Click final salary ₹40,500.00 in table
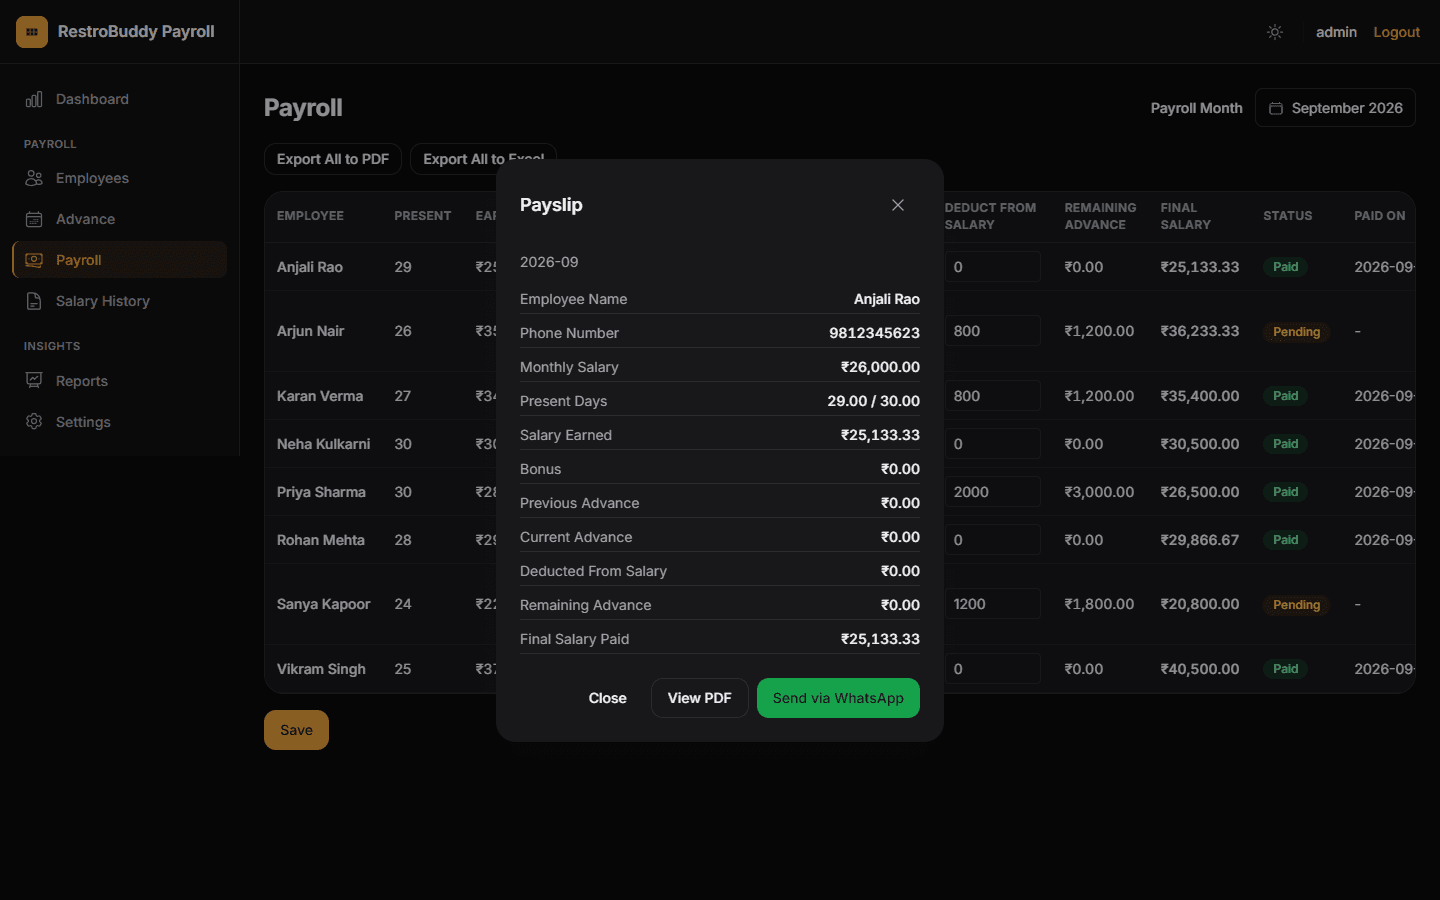Image resolution: width=1440 pixels, height=900 pixels. click(1200, 669)
